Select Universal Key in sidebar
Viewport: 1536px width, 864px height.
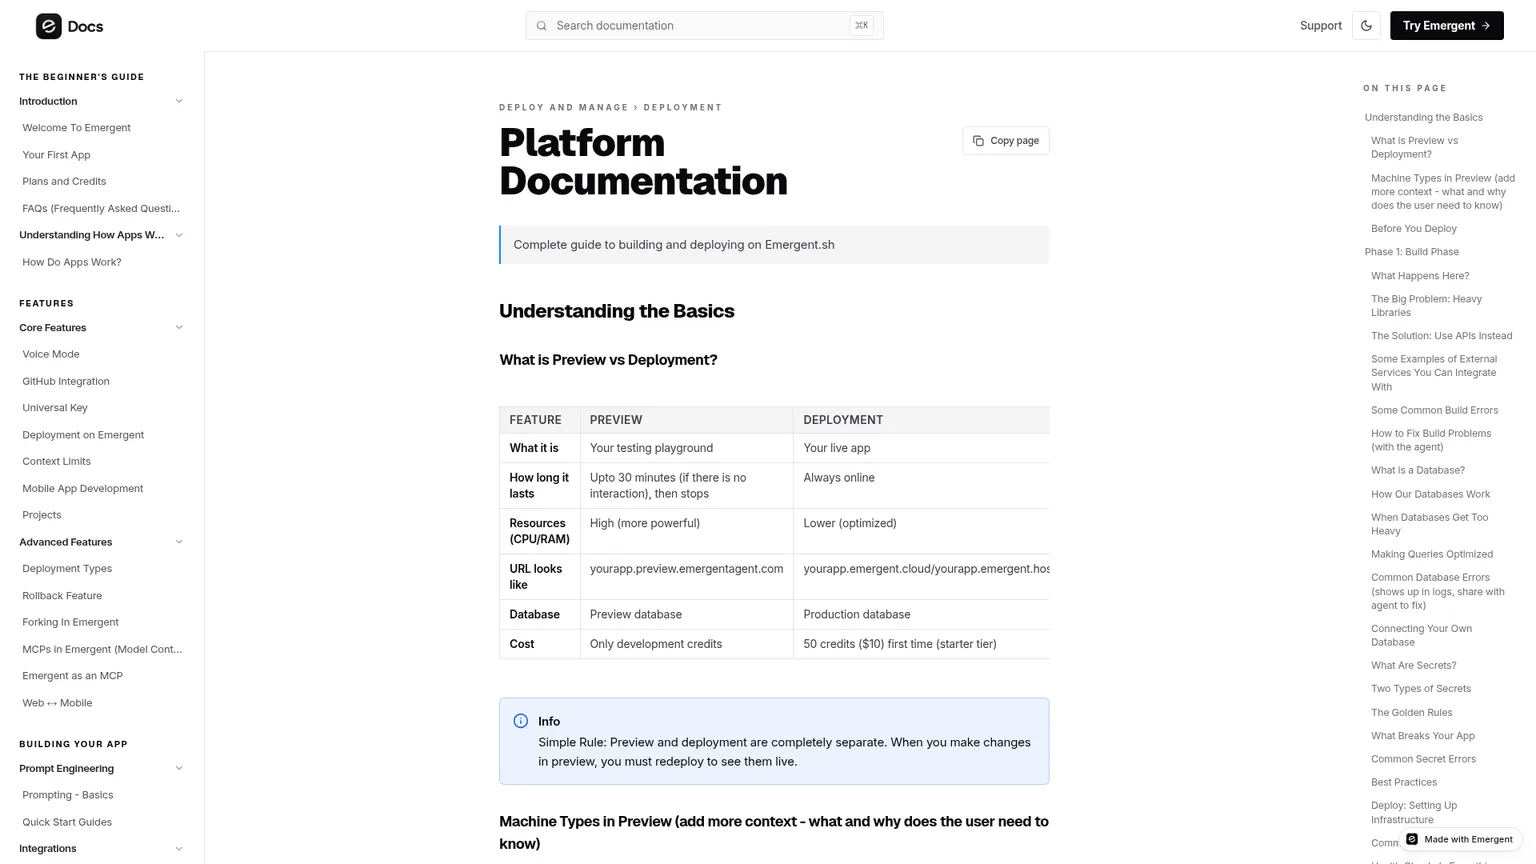coord(55,408)
